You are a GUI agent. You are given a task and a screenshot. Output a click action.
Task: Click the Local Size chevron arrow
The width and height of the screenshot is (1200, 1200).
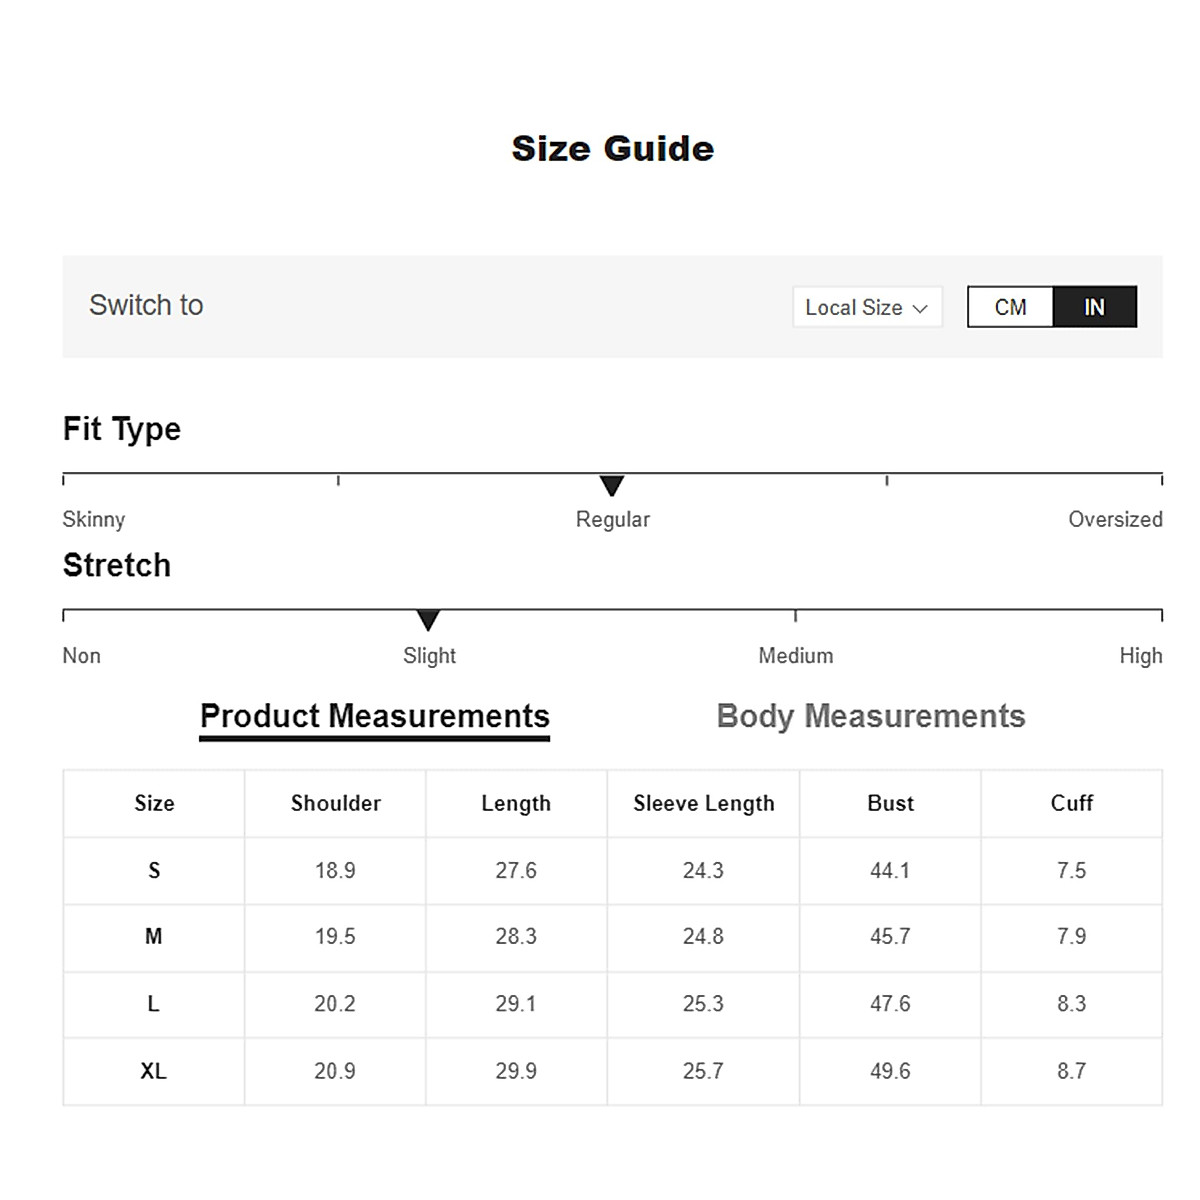[920, 308]
